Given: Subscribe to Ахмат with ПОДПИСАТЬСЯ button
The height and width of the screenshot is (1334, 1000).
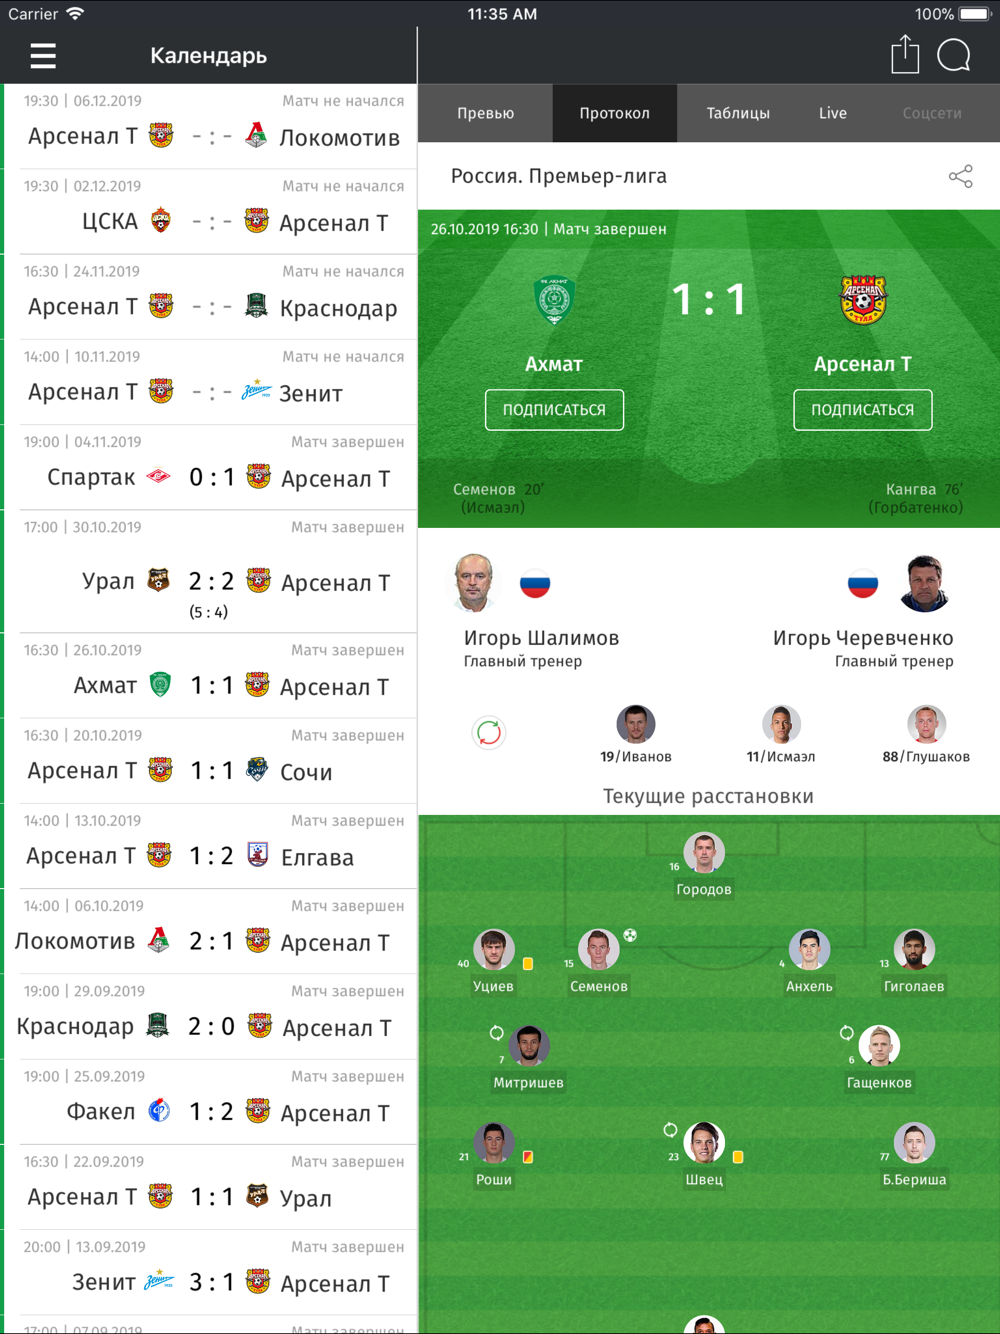Looking at the screenshot, I should [x=554, y=410].
